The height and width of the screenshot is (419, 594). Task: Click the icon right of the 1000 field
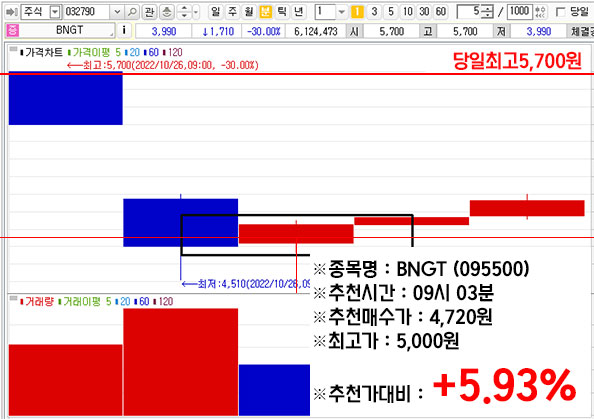[x=541, y=12]
